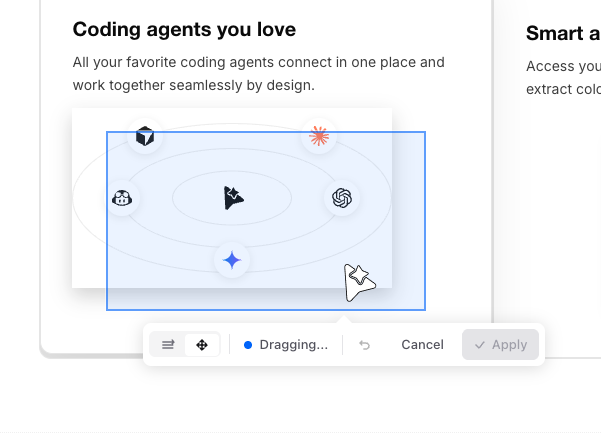Click the "Coding agents you love" heading
Screen dimensions: 601x435
pyautogui.click(x=184, y=30)
